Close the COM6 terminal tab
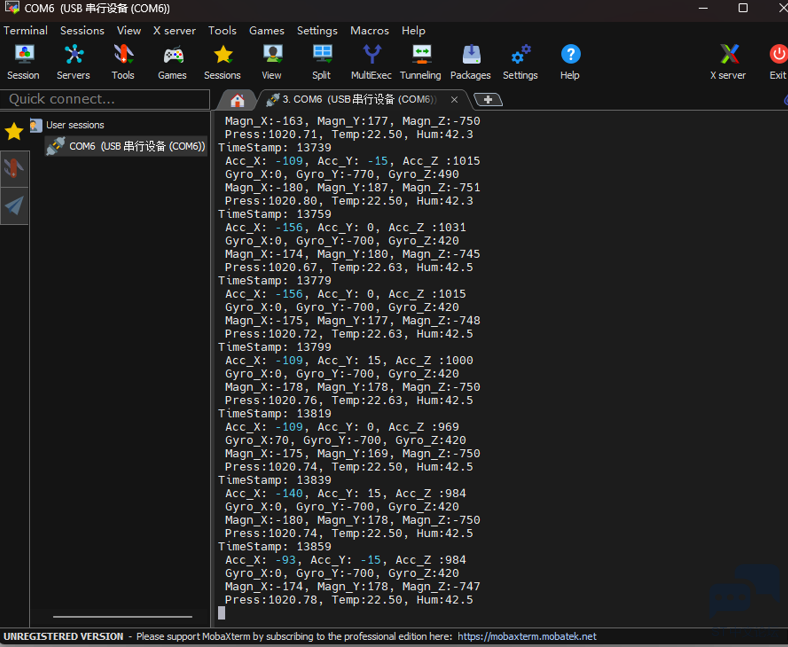 [x=455, y=100]
